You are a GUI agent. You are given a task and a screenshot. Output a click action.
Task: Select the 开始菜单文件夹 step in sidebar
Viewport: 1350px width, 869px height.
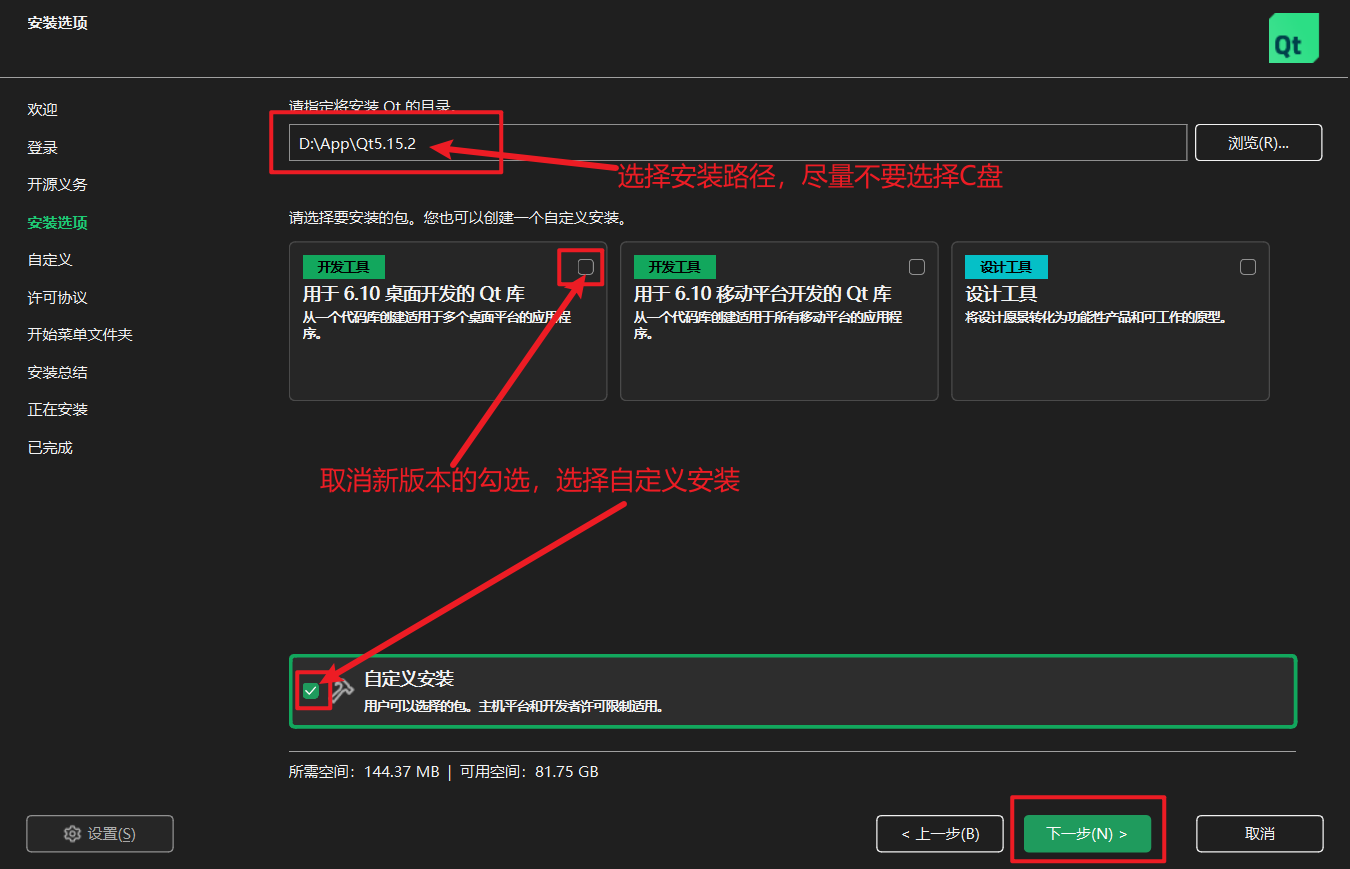tap(80, 335)
